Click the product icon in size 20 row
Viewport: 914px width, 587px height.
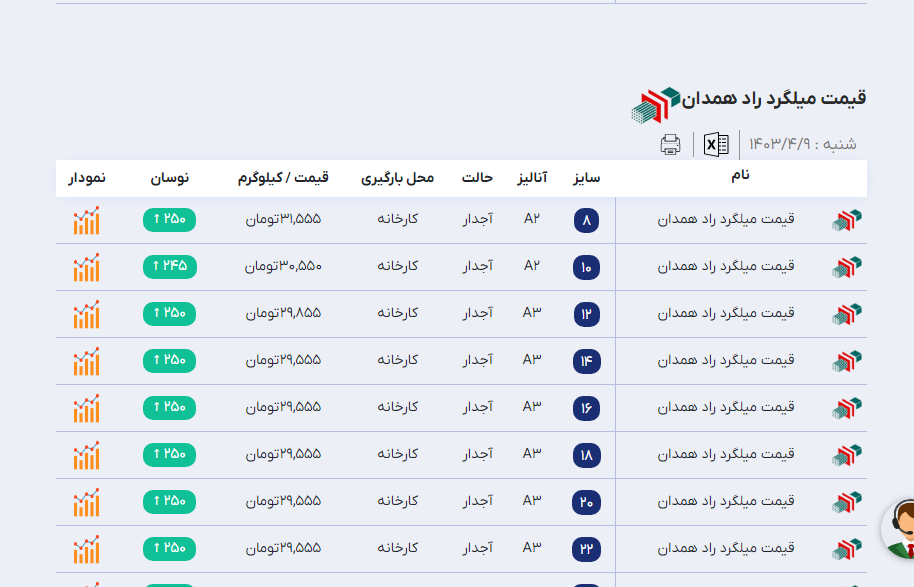[x=847, y=502]
